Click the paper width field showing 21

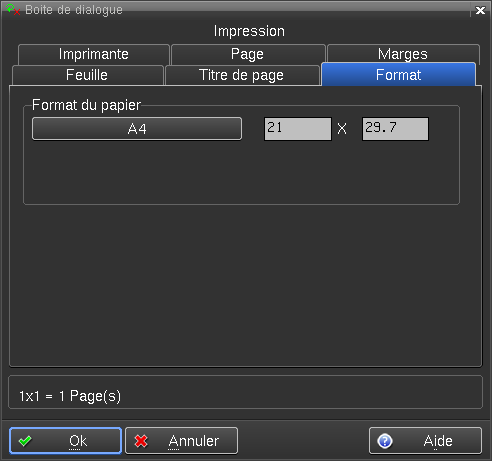pyautogui.click(x=298, y=129)
